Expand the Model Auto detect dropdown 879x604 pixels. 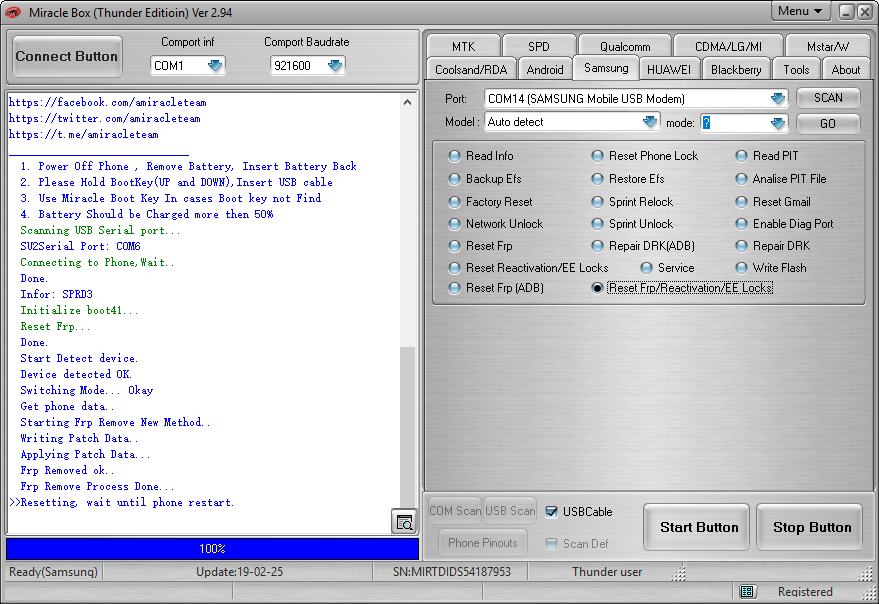649,122
